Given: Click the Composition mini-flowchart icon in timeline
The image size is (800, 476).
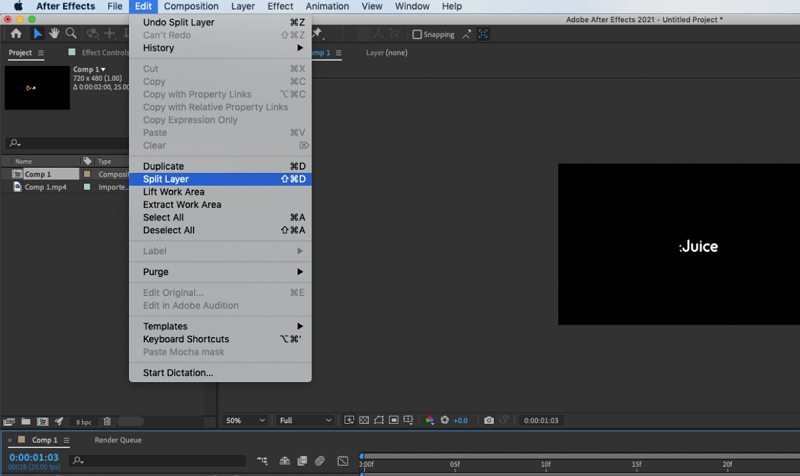Looking at the screenshot, I should (262, 461).
